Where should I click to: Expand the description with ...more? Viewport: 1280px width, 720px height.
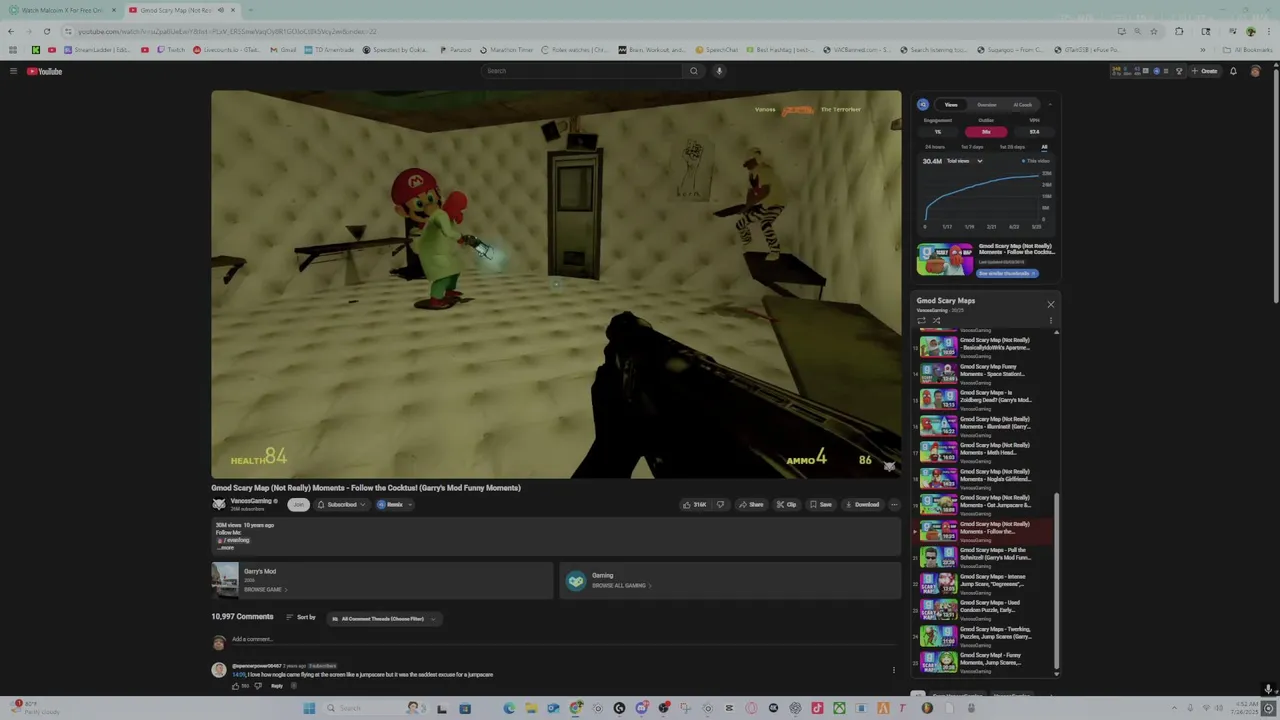[x=227, y=548]
